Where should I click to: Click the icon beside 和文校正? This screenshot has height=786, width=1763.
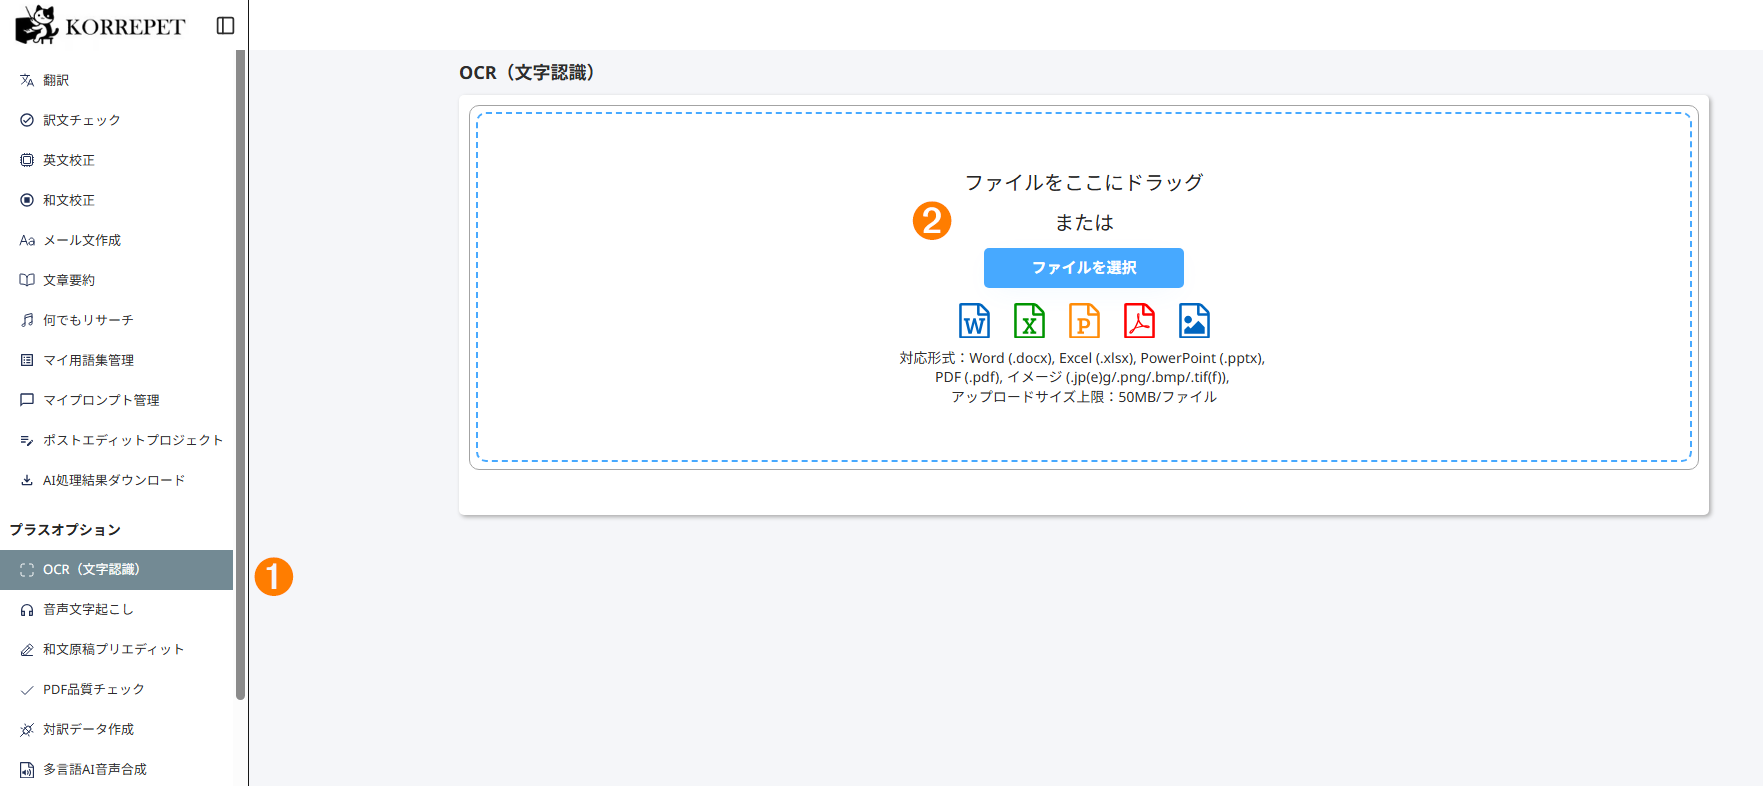[x=27, y=200]
